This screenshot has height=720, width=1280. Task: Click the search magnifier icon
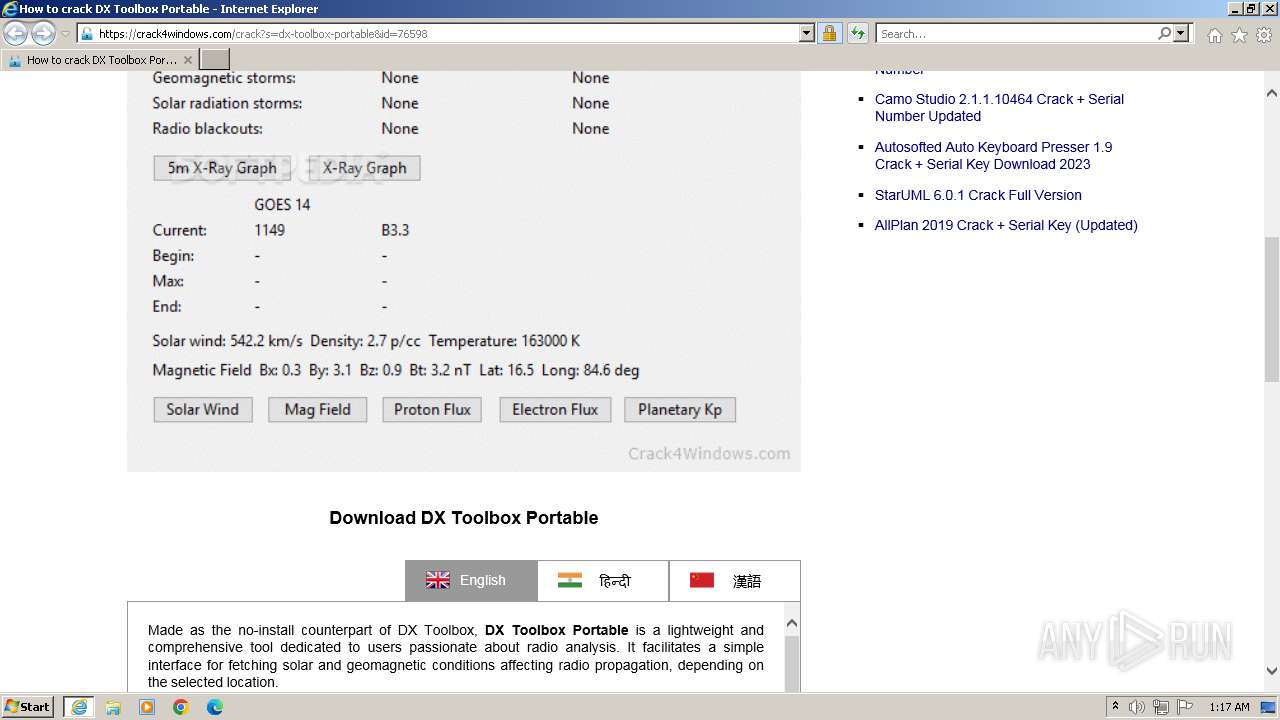coord(1164,33)
